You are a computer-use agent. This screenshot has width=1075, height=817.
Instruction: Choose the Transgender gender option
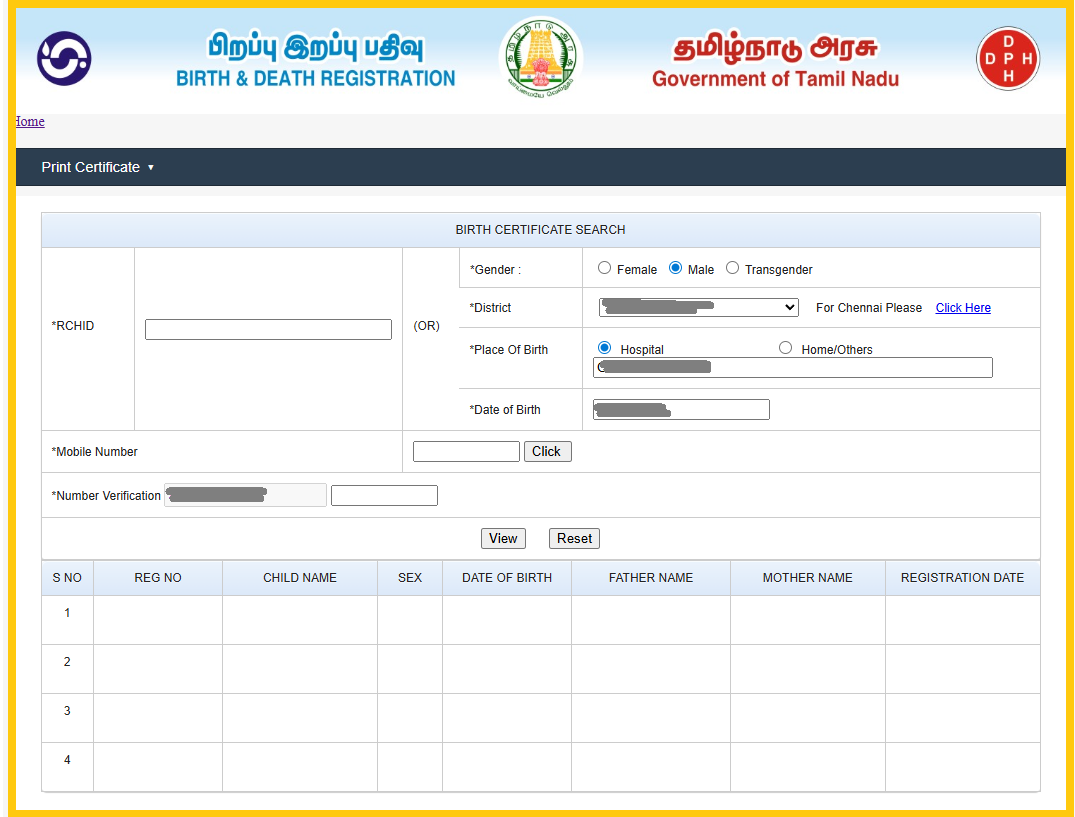pyautogui.click(x=732, y=268)
